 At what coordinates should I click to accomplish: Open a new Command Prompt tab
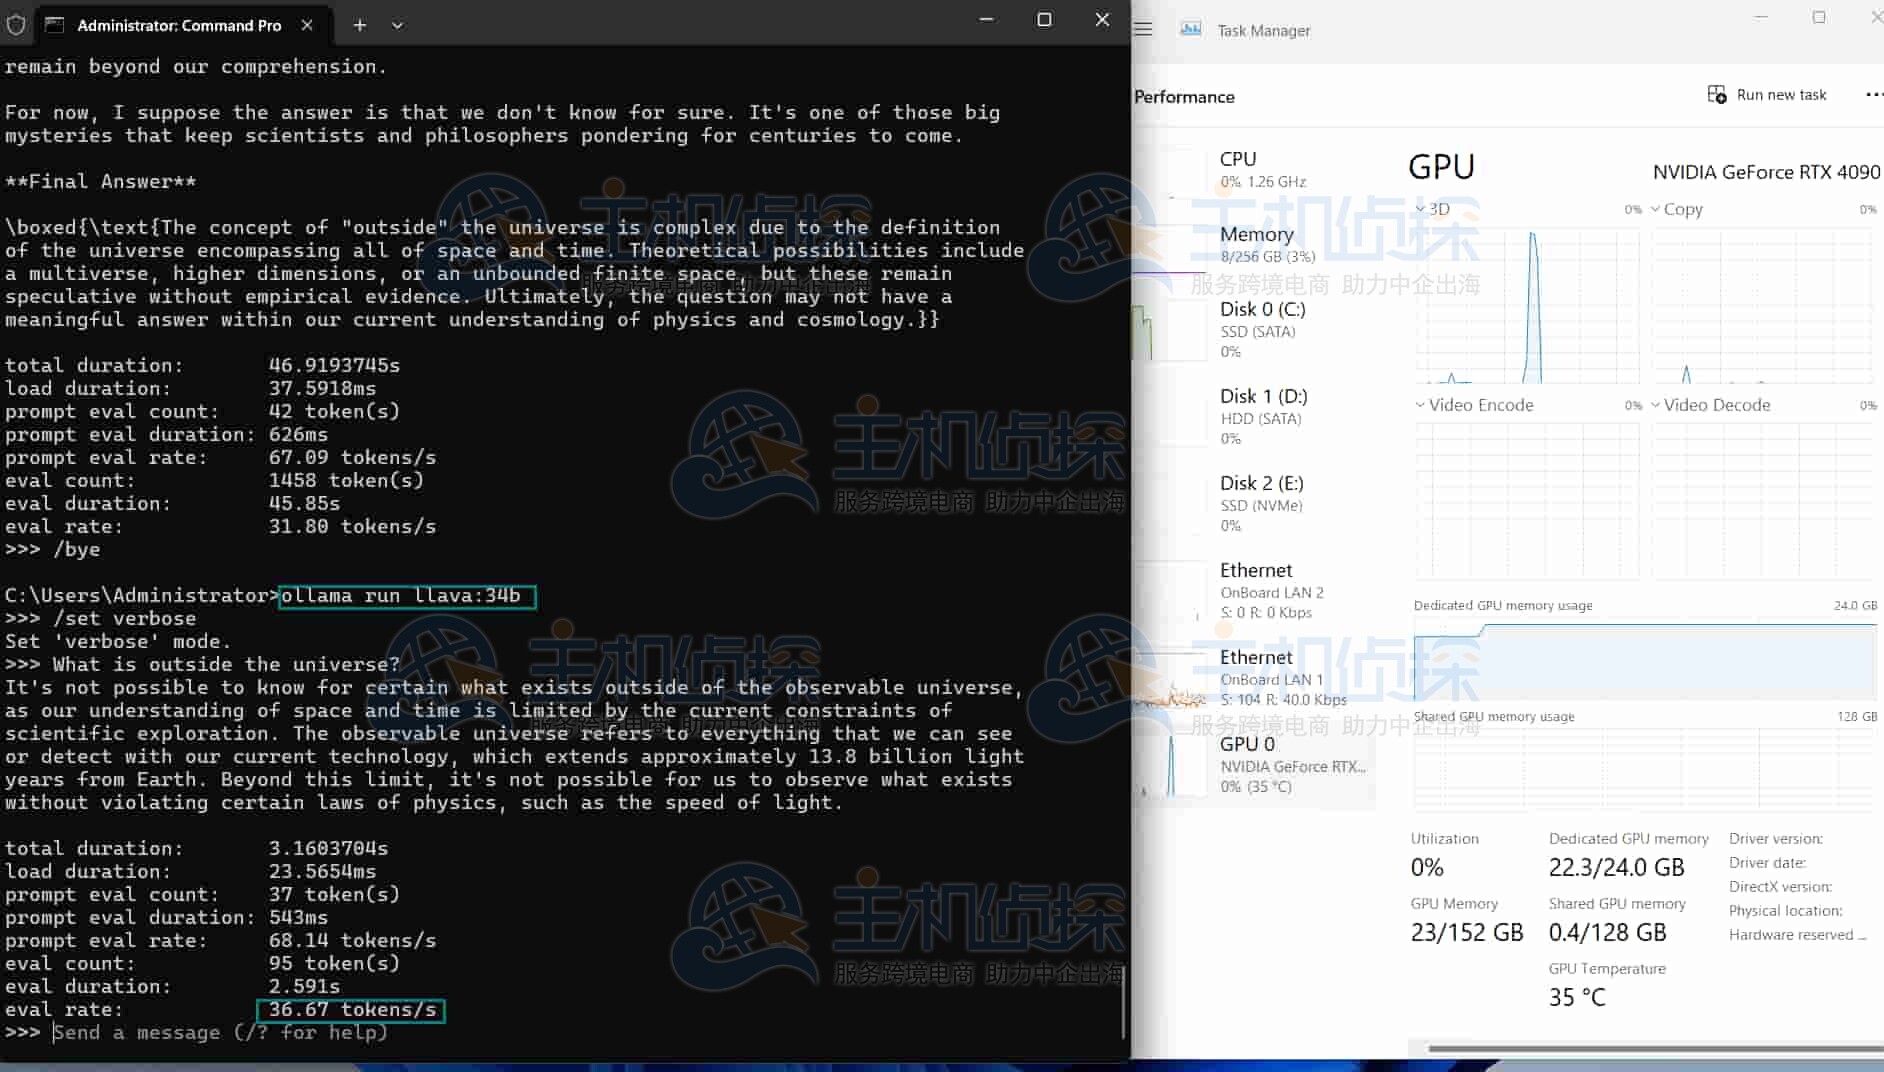tap(359, 25)
